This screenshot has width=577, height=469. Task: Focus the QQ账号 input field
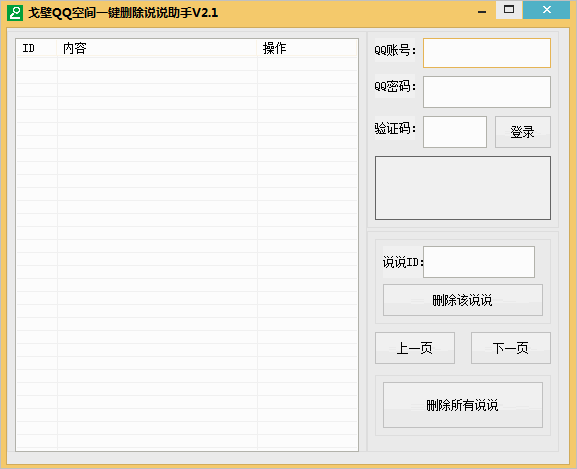point(486,53)
